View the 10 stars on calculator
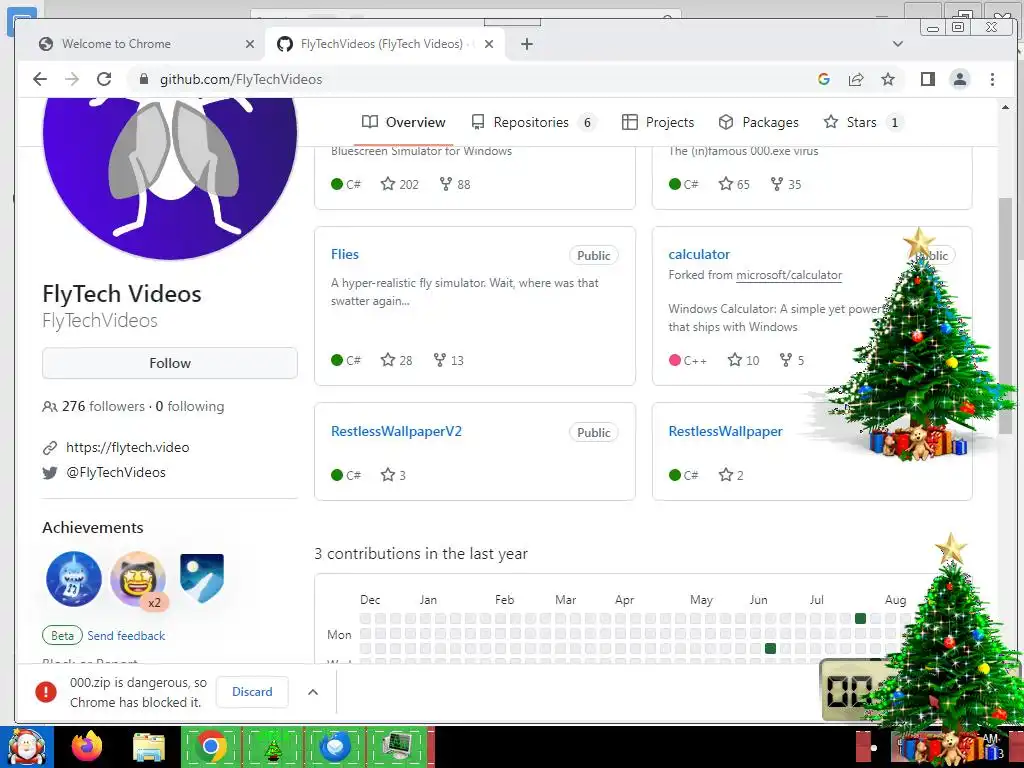The width and height of the screenshot is (1024, 768). (x=744, y=360)
